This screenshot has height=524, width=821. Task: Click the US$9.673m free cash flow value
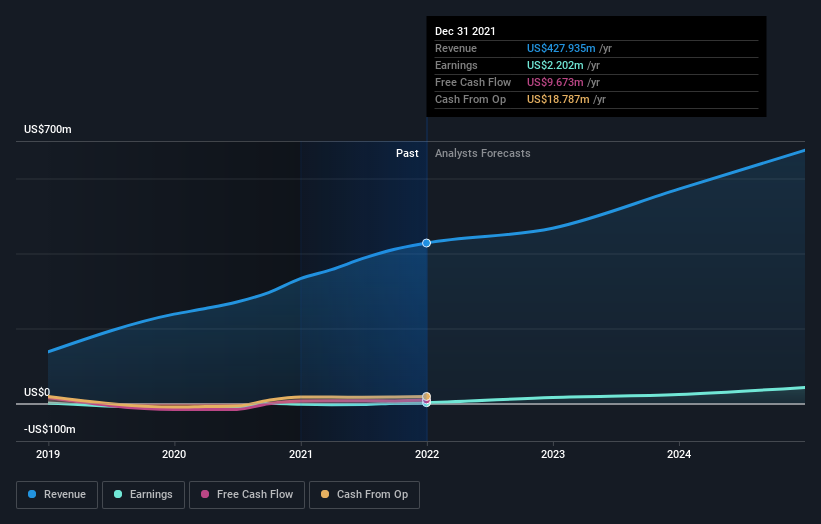[555, 82]
